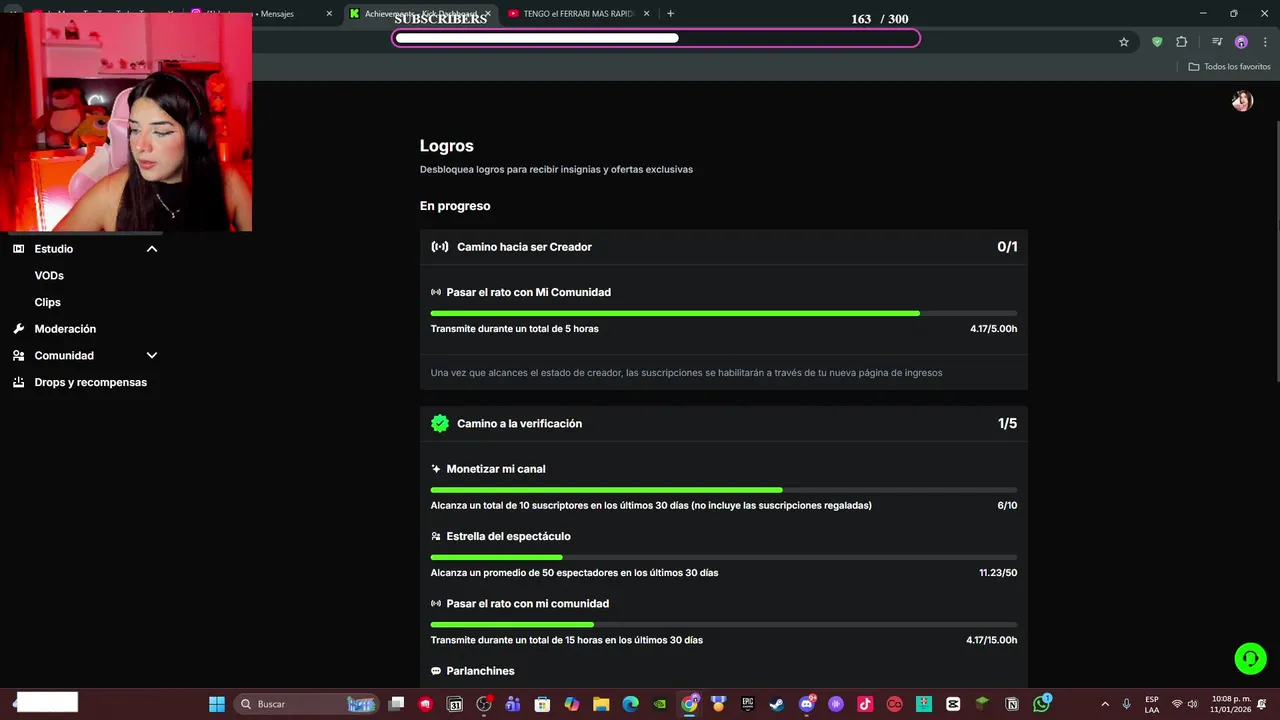Click the 4.17/5.00h value
Screen dimensions: 1280x720
coord(993,329)
